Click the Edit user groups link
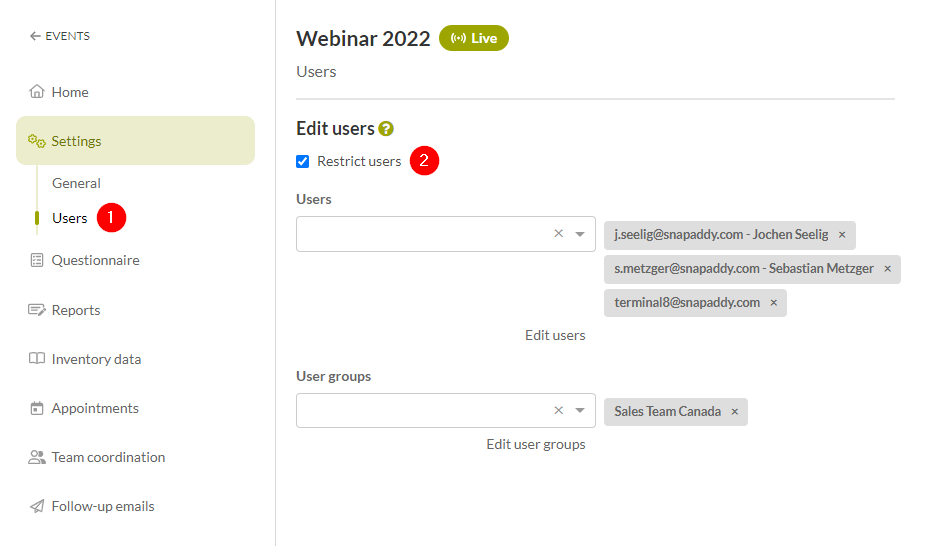Screen dimensions: 930x546 coord(536,444)
